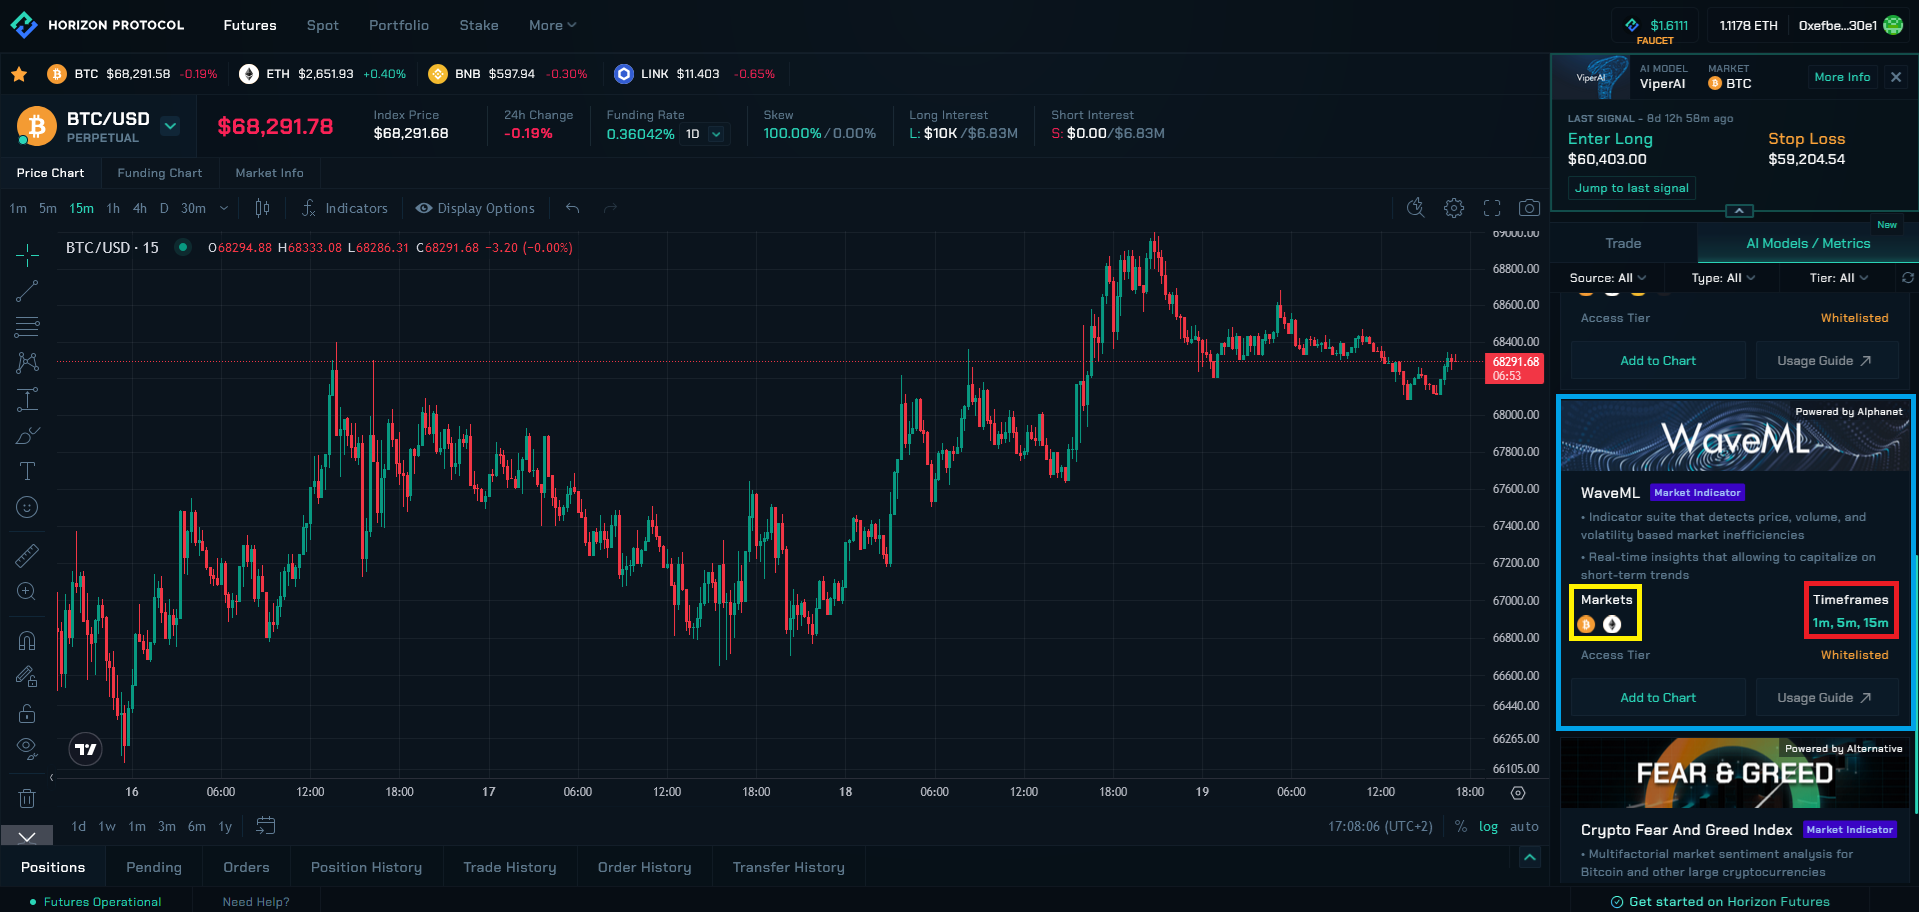
Task: Open the Source: All filter dropdown
Action: pyautogui.click(x=1607, y=278)
